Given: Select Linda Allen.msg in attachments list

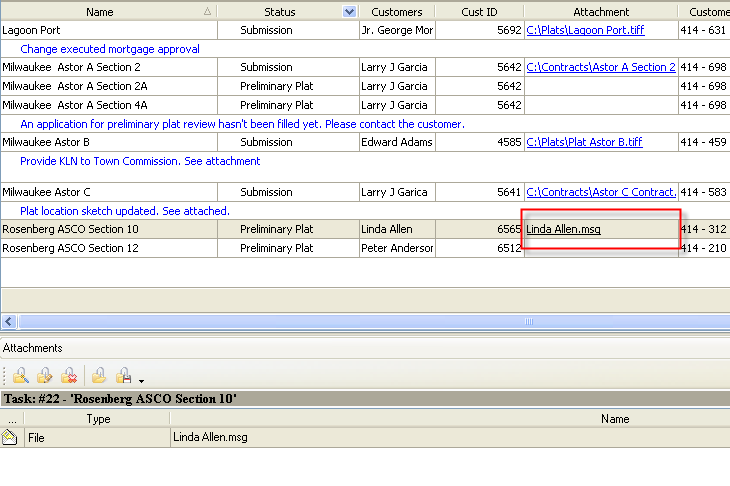Looking at the screenshot, I should click(x=210, y=437).
